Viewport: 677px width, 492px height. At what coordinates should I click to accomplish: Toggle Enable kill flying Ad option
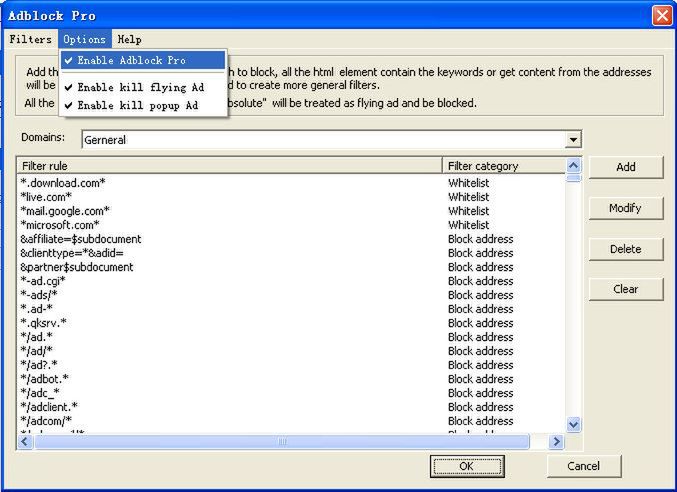[x=143, y=87]
